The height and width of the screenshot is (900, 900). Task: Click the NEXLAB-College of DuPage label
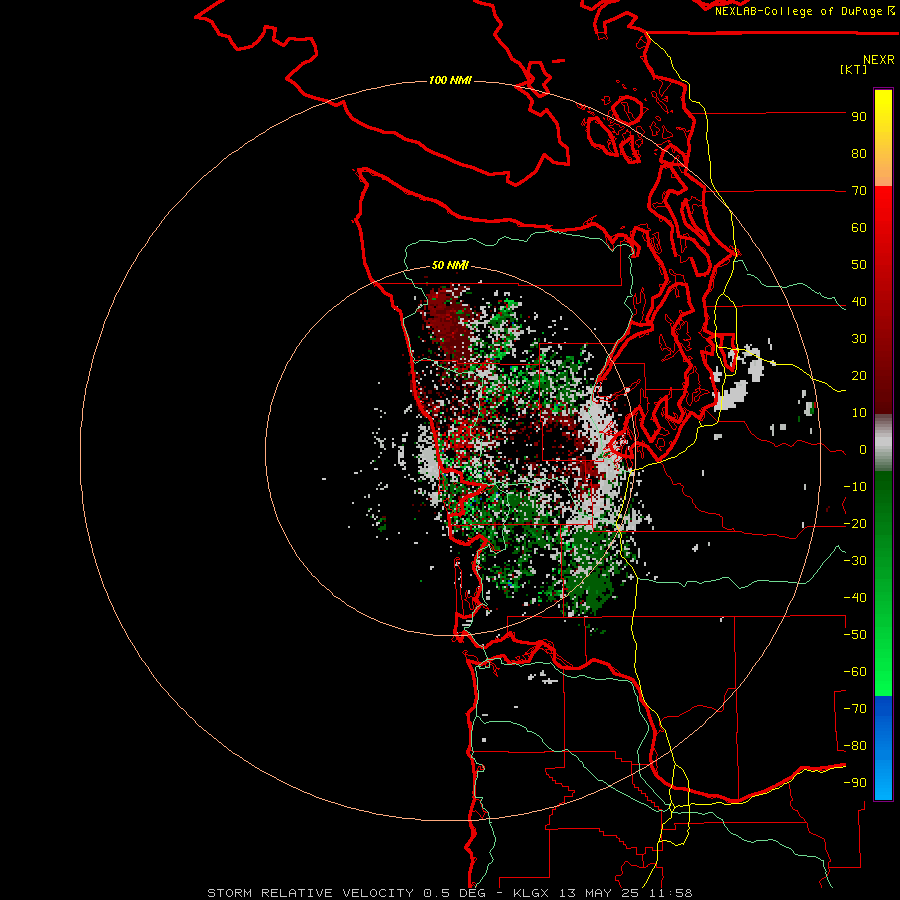(x=798, y=11)
